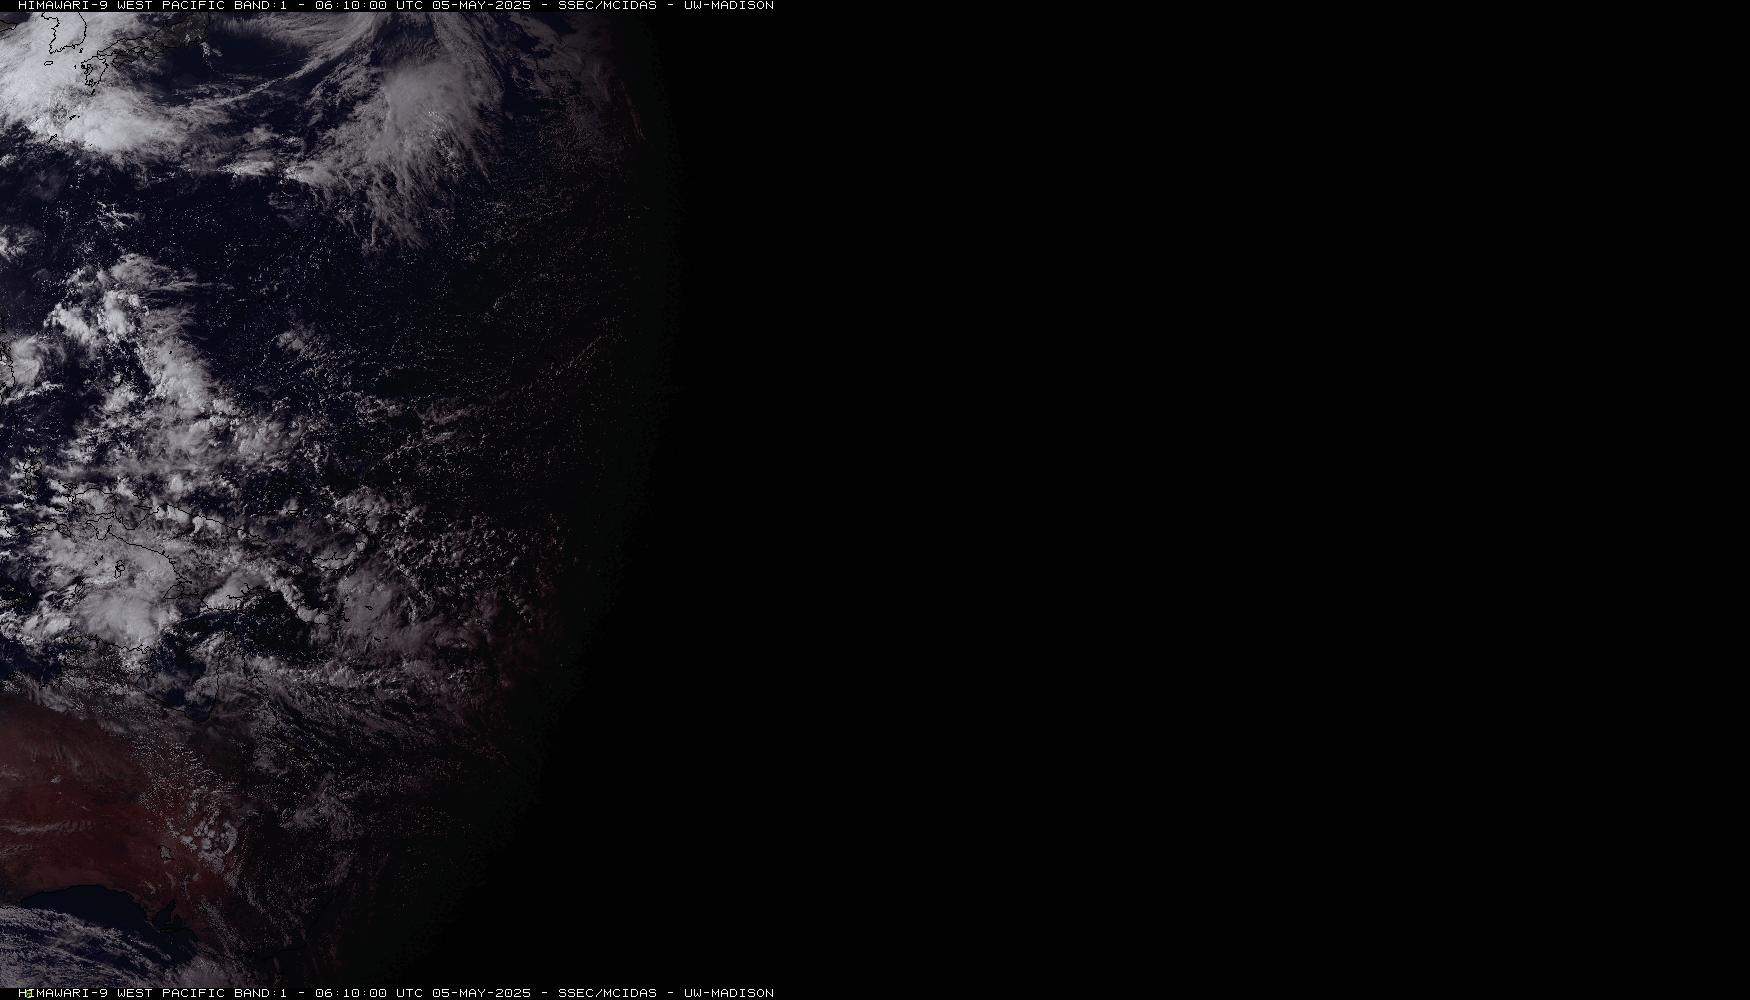This screenshot has height=1000, width=1750.
Task: Click the bottom HIMAWARI-9 WEST PACIFIC caption
Action: click(121, 993)
